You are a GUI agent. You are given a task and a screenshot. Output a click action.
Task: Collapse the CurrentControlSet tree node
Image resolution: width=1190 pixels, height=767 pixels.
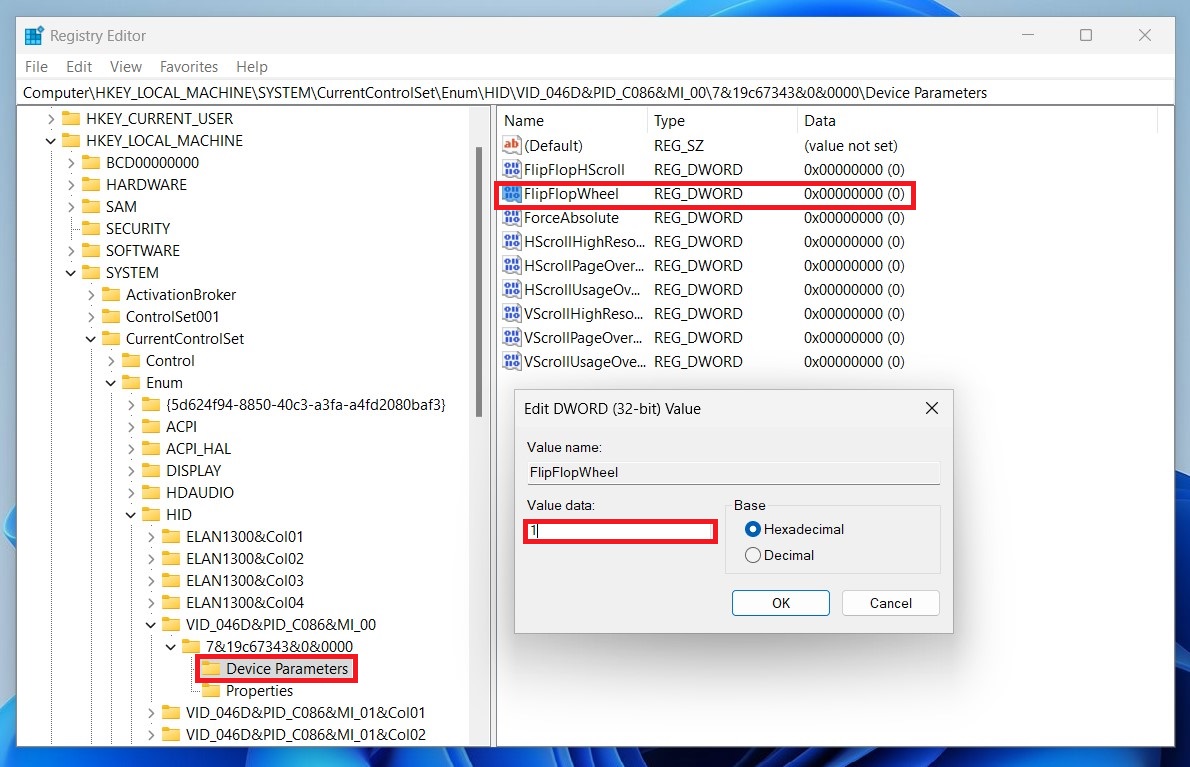[90, 338]
